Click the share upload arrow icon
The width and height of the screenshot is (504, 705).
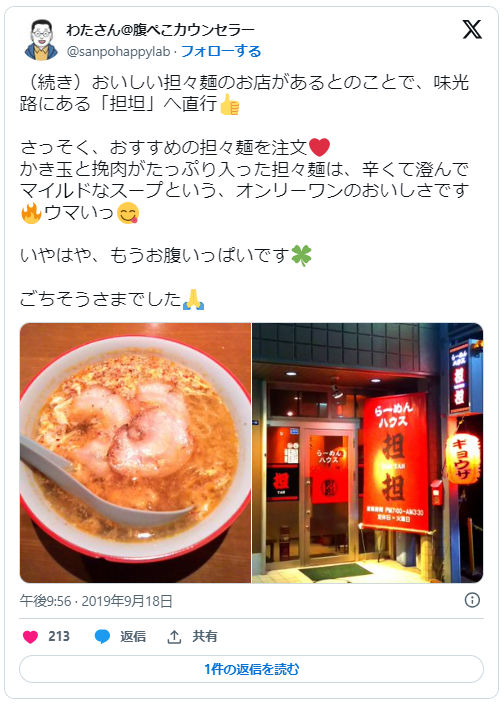pyautogui.click(x=174, y=637)
